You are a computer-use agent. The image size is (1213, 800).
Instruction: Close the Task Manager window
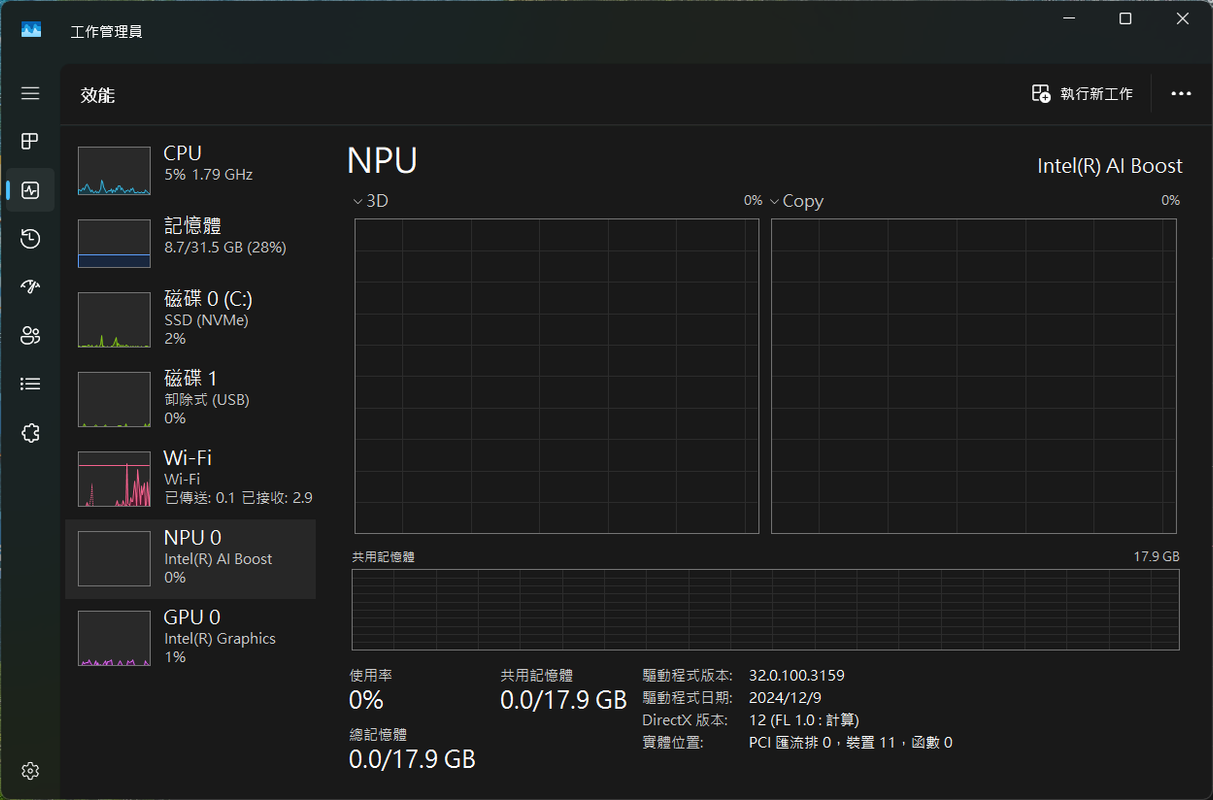point(1183,19)
